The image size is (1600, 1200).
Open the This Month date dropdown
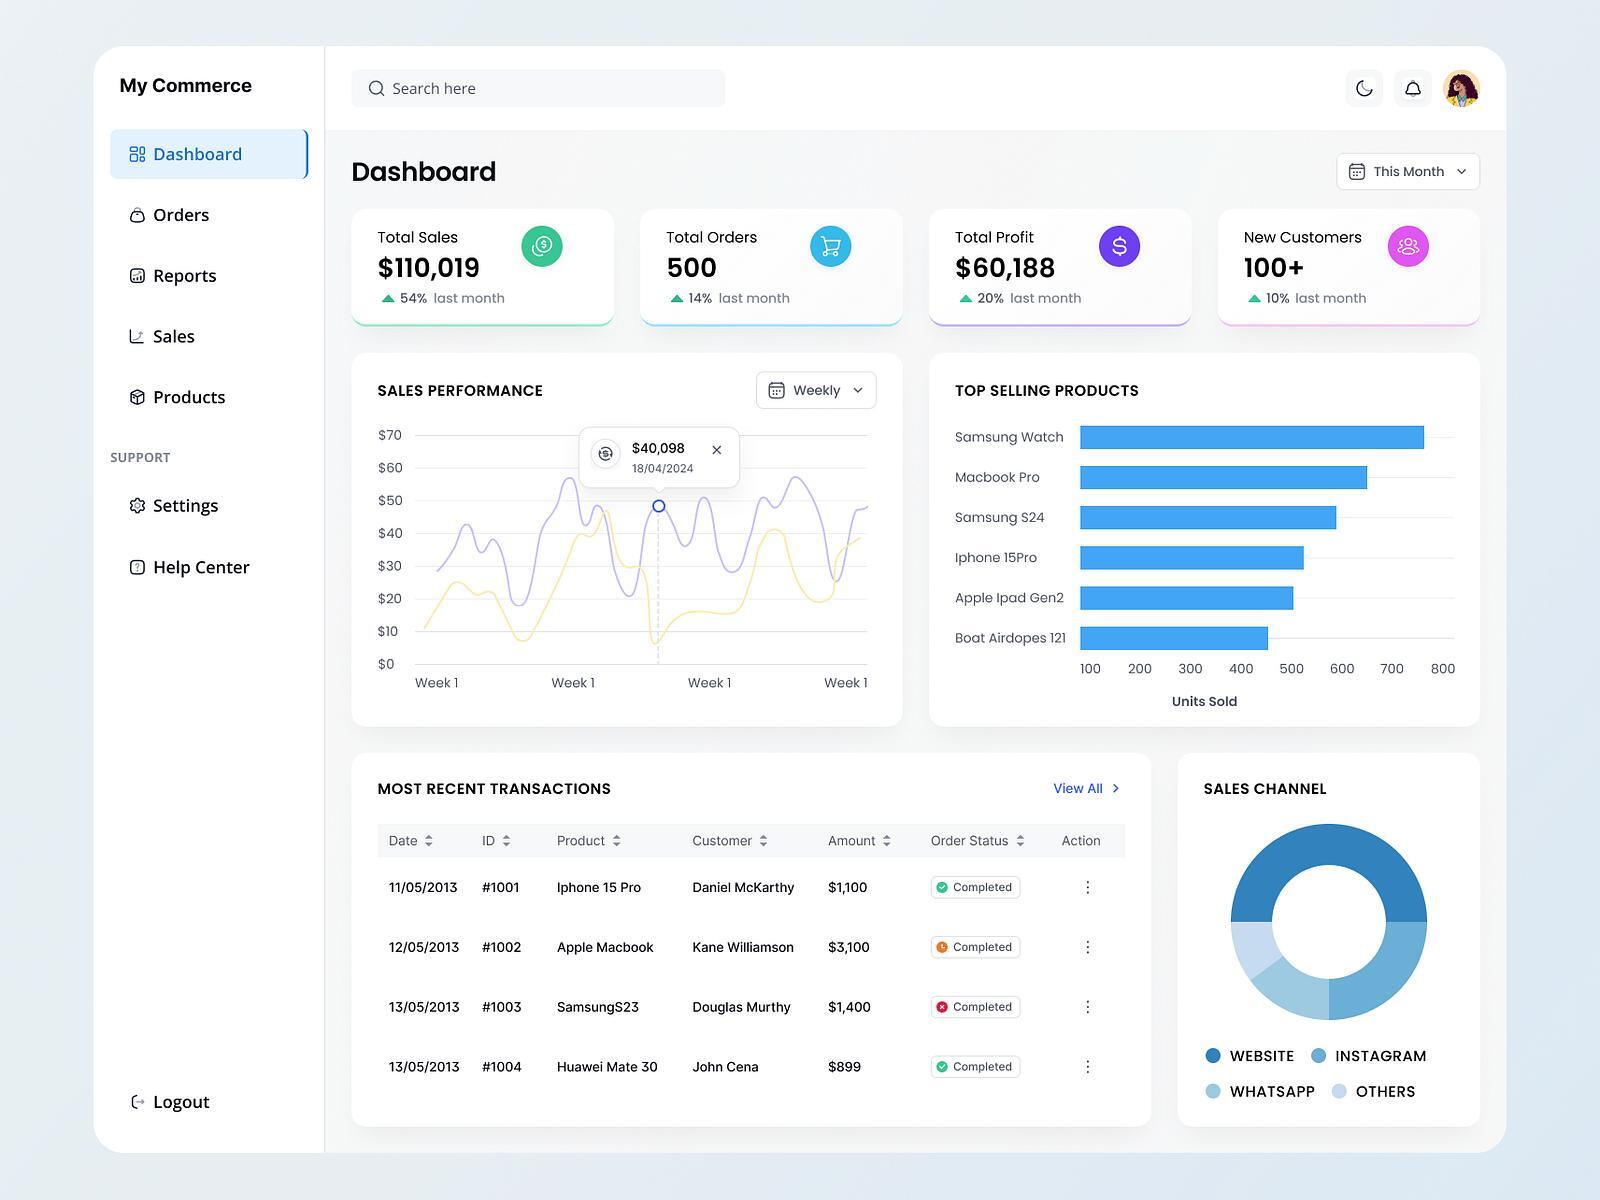click(1408, 171)
